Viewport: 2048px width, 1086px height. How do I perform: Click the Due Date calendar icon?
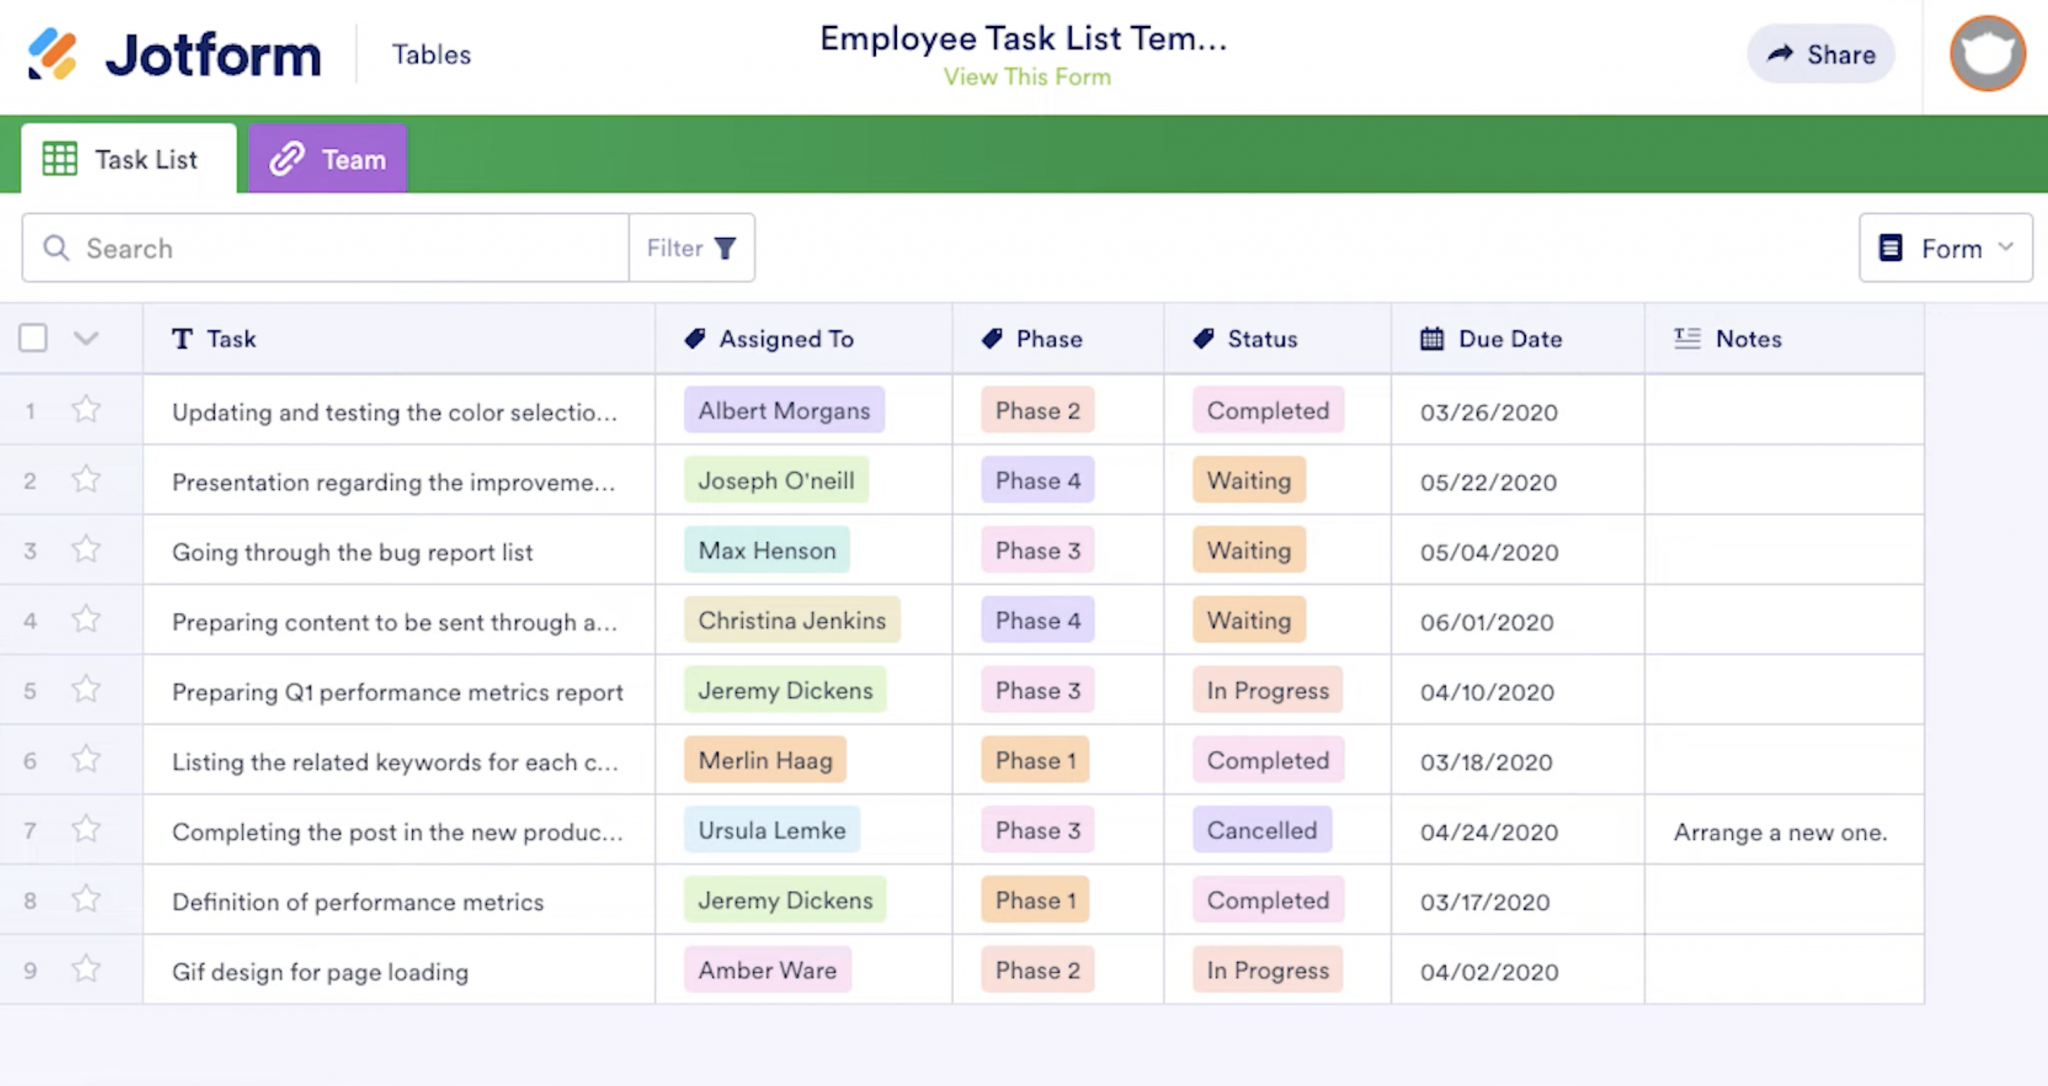1432,339
